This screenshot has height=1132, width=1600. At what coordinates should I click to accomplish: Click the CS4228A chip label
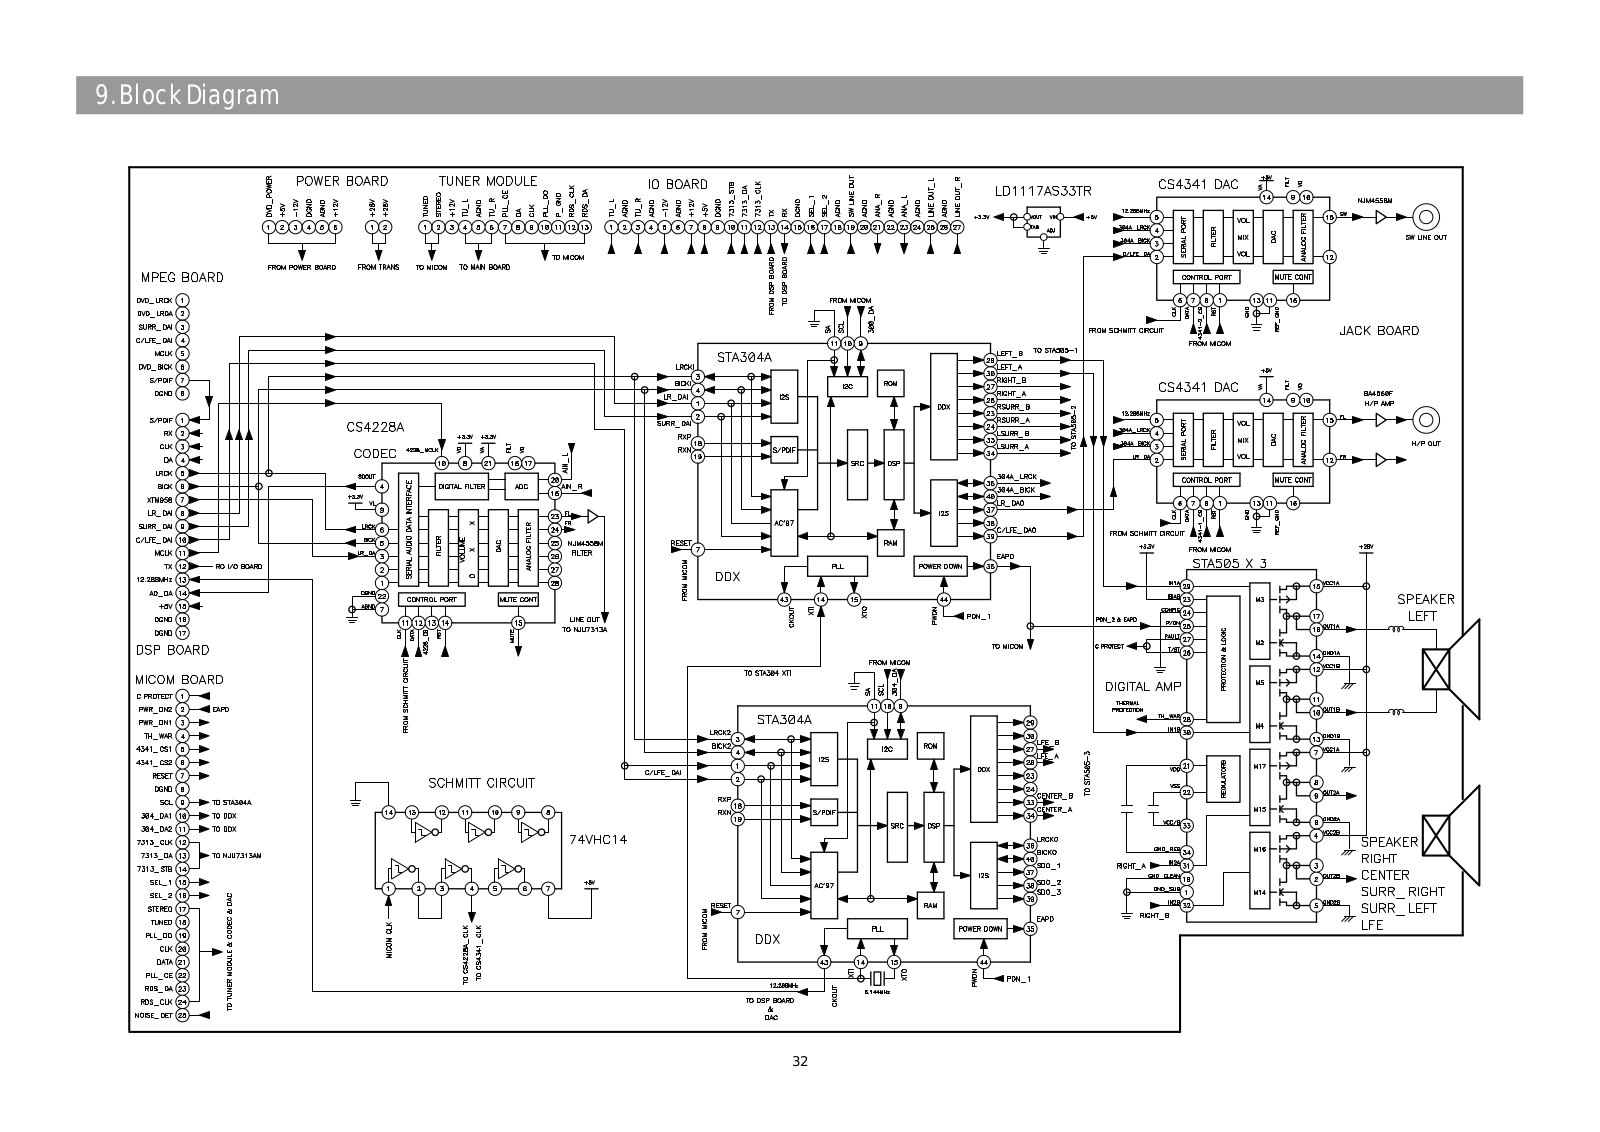[375, 427]
